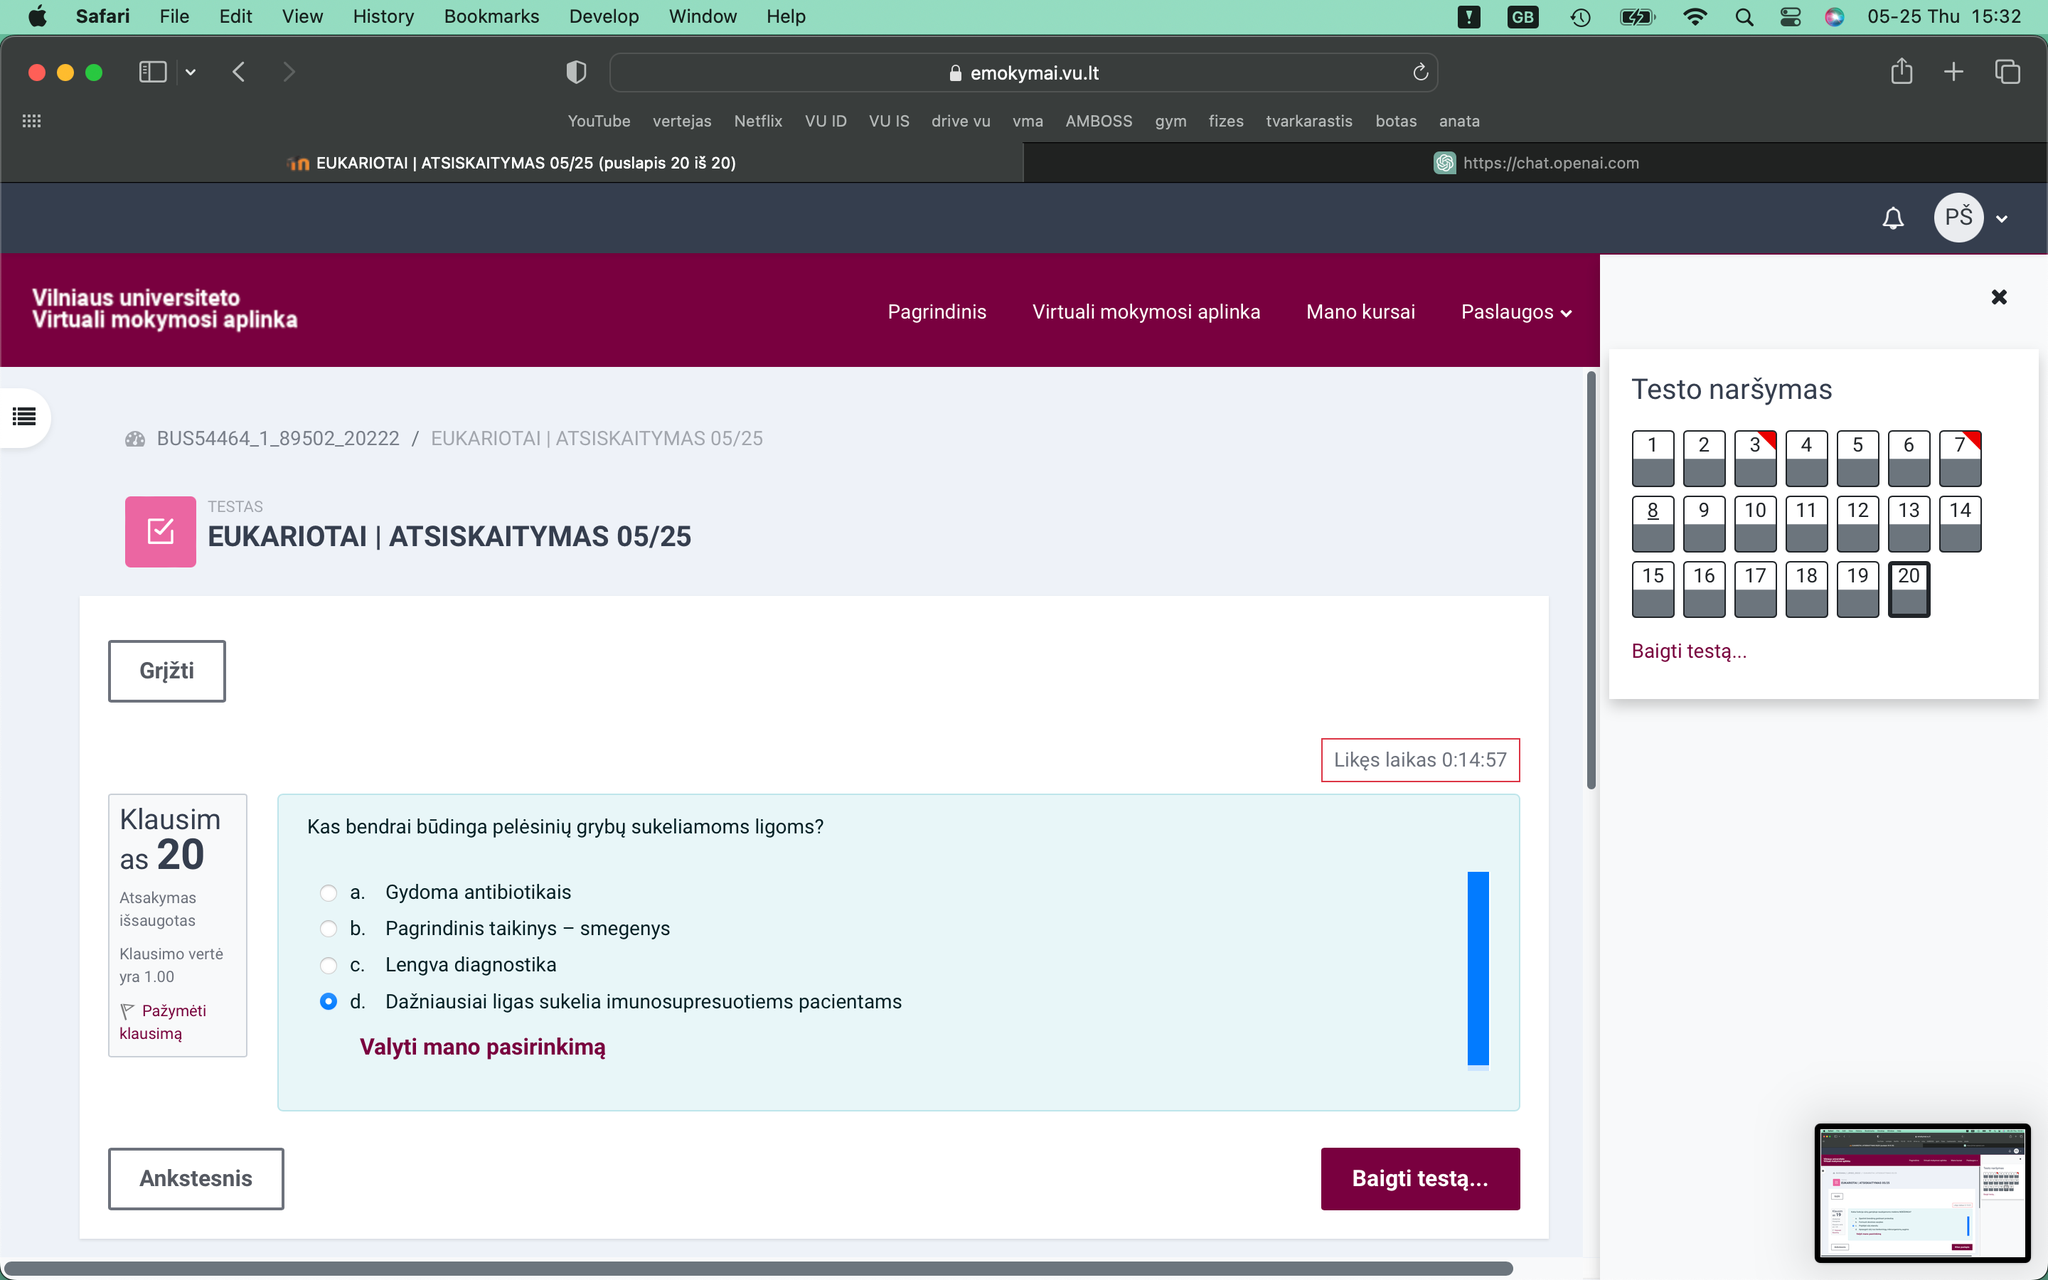Open the notifications bell icon
This screenshot has height=1280, width=2048.
point(1893,218)
